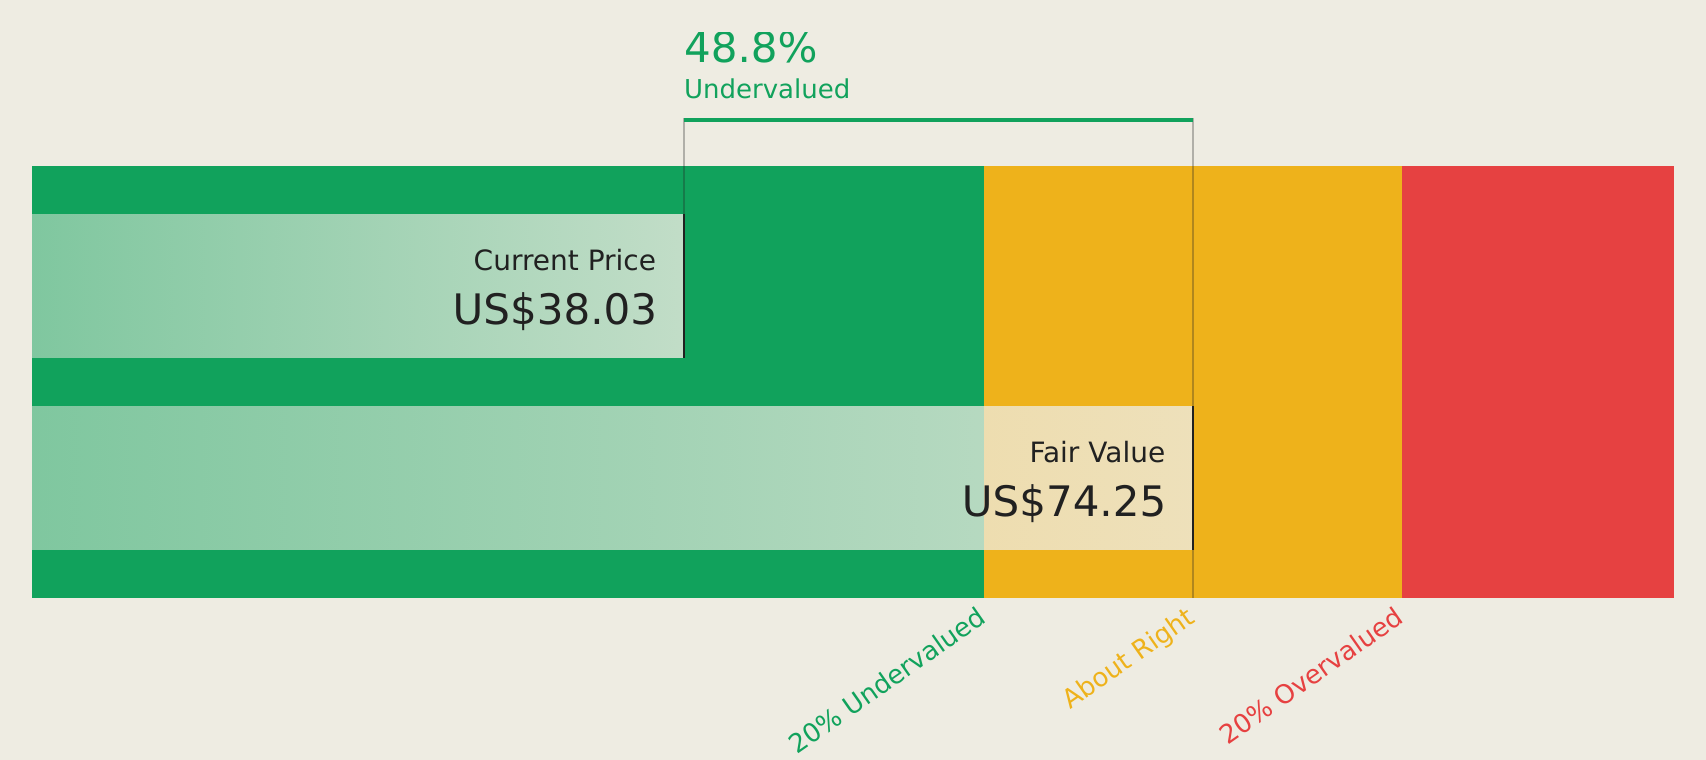Viewport: 1706px width, 760px height.
Task: Click the current price end marker line
Action: 684,286
